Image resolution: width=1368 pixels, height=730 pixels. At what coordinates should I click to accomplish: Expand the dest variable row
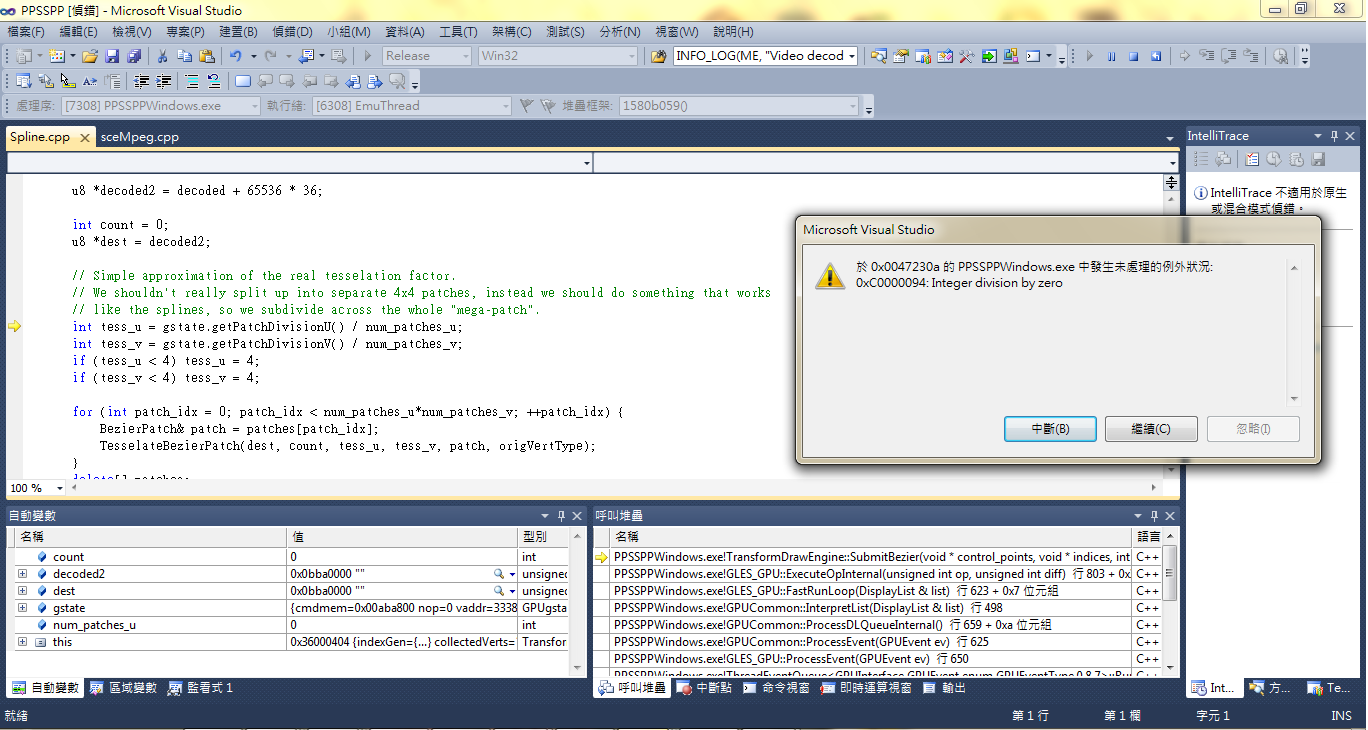click(x=22, y=591)
